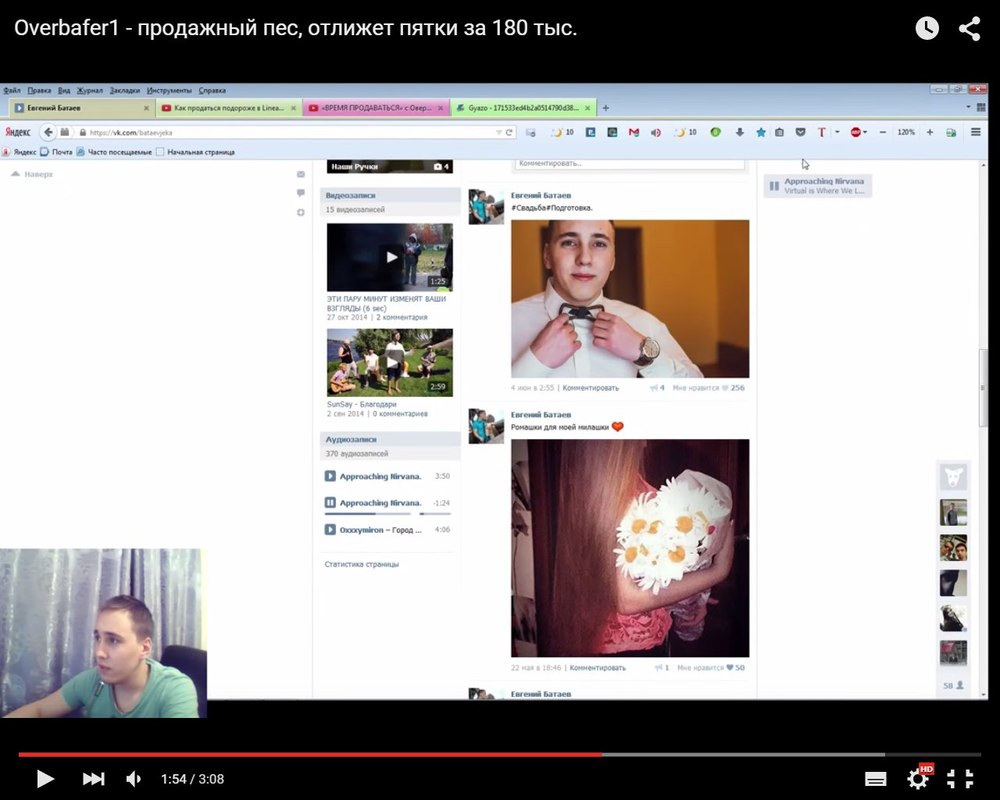Open the Статистика страницы link
This screenshot has height=800, width=1000.
[361, 564]
